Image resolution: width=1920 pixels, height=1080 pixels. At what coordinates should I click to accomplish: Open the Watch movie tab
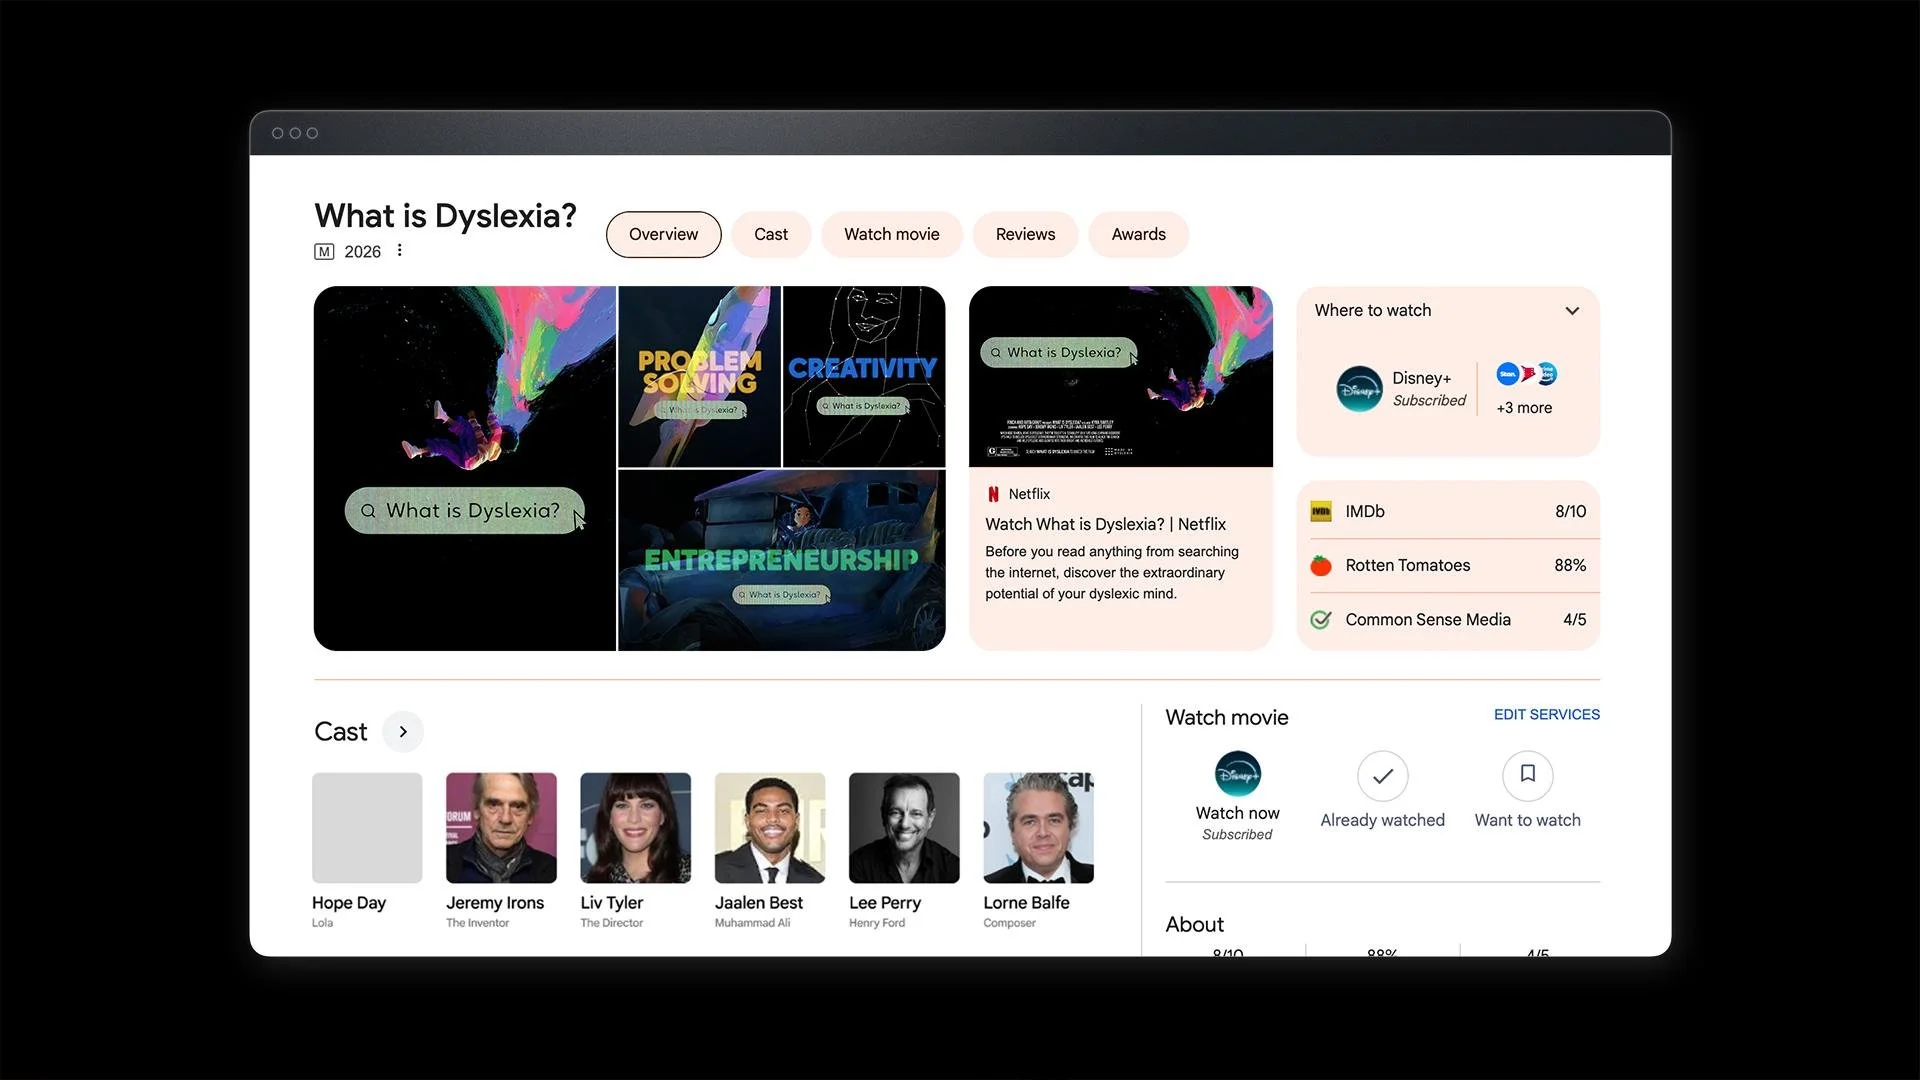click(892, 235)
